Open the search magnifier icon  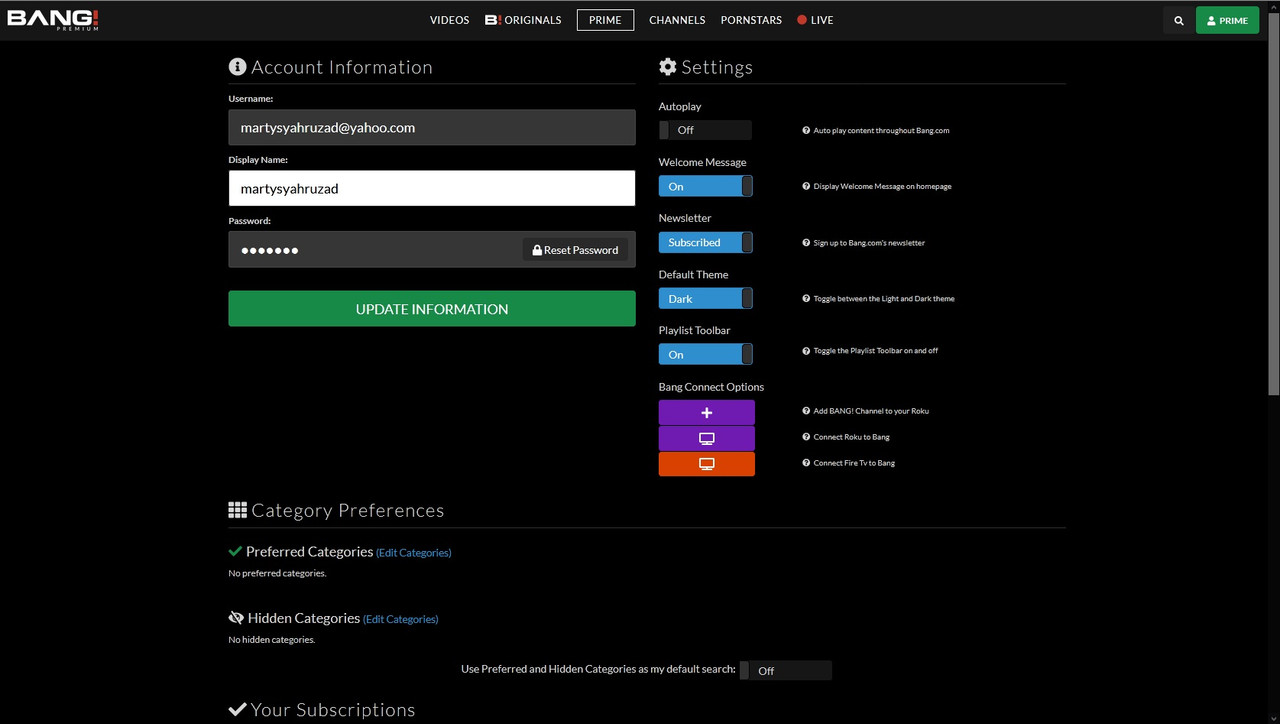point(1179,20)
